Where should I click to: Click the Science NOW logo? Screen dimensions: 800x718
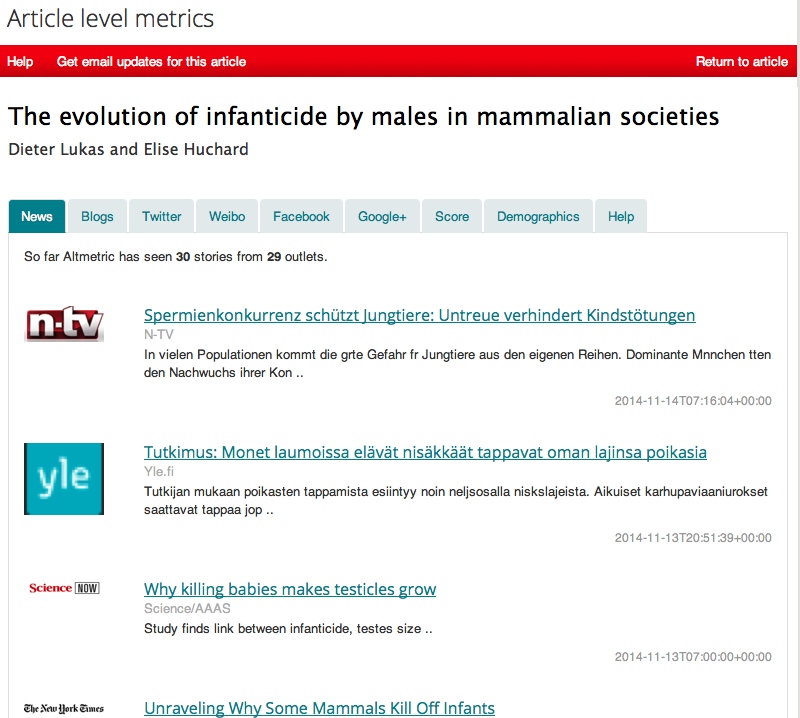(64, 588)
